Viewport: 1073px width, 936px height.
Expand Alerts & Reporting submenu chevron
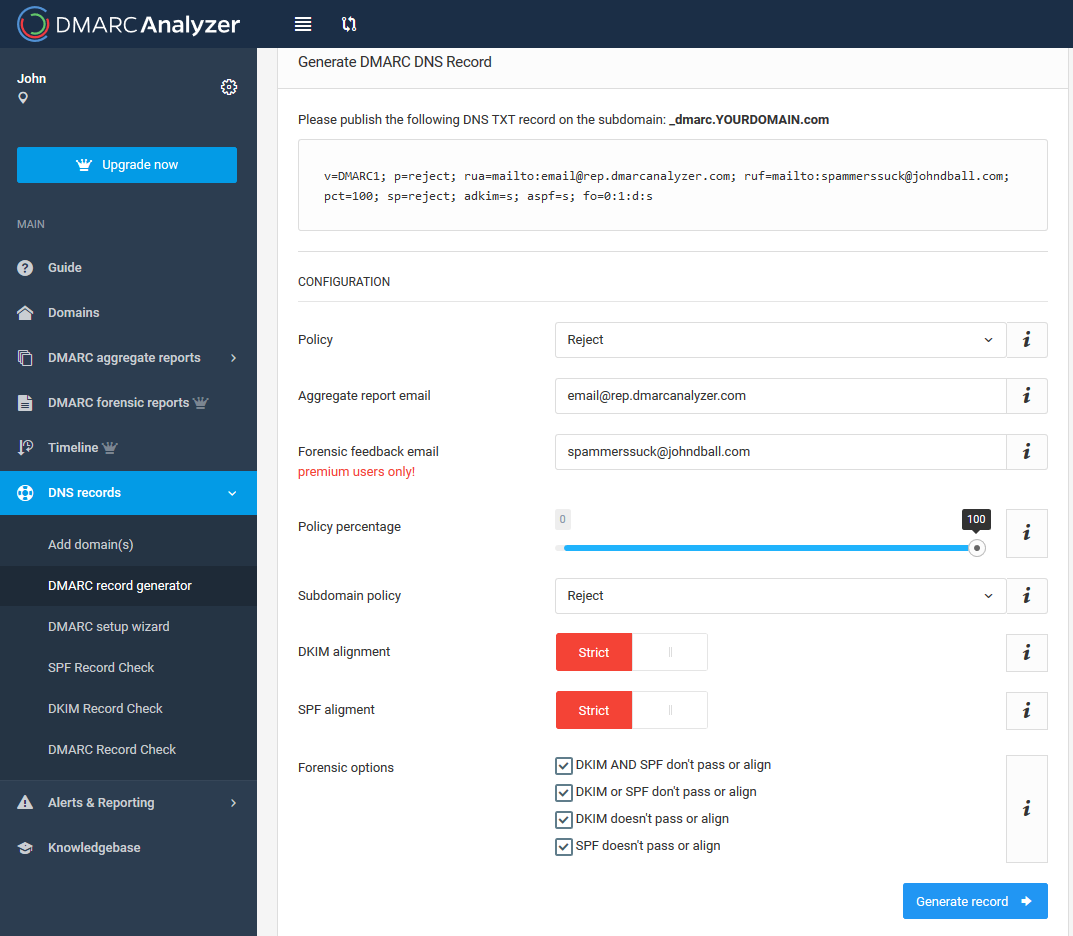[233, 803]
